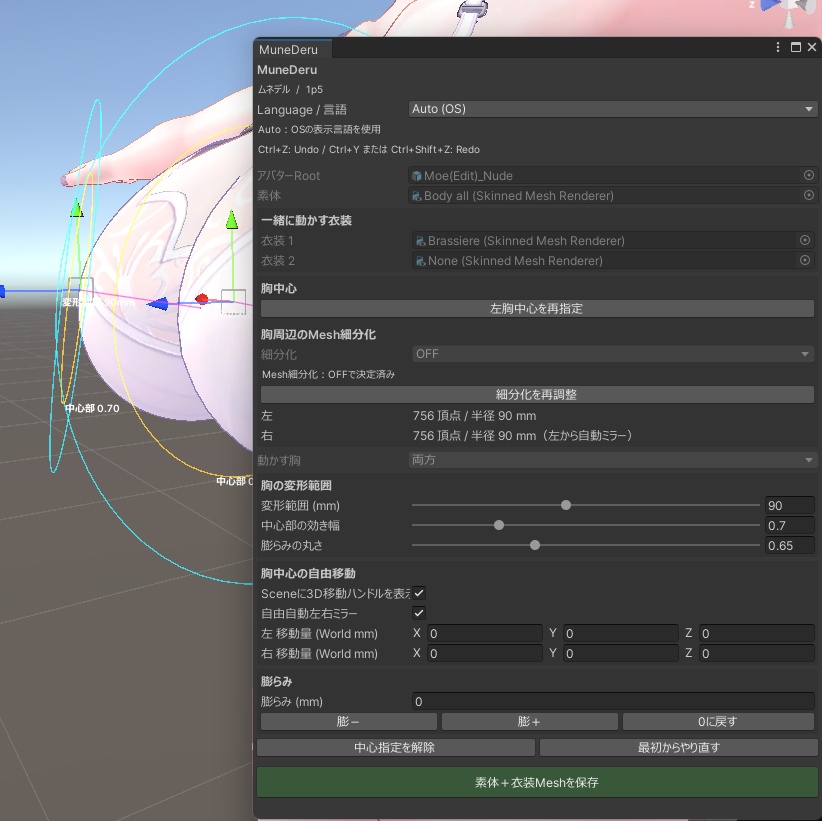Click the 左 移動量 Z input field
This screenshot has height=821, width=822.
pyautogui.click(x=756, y=633)
